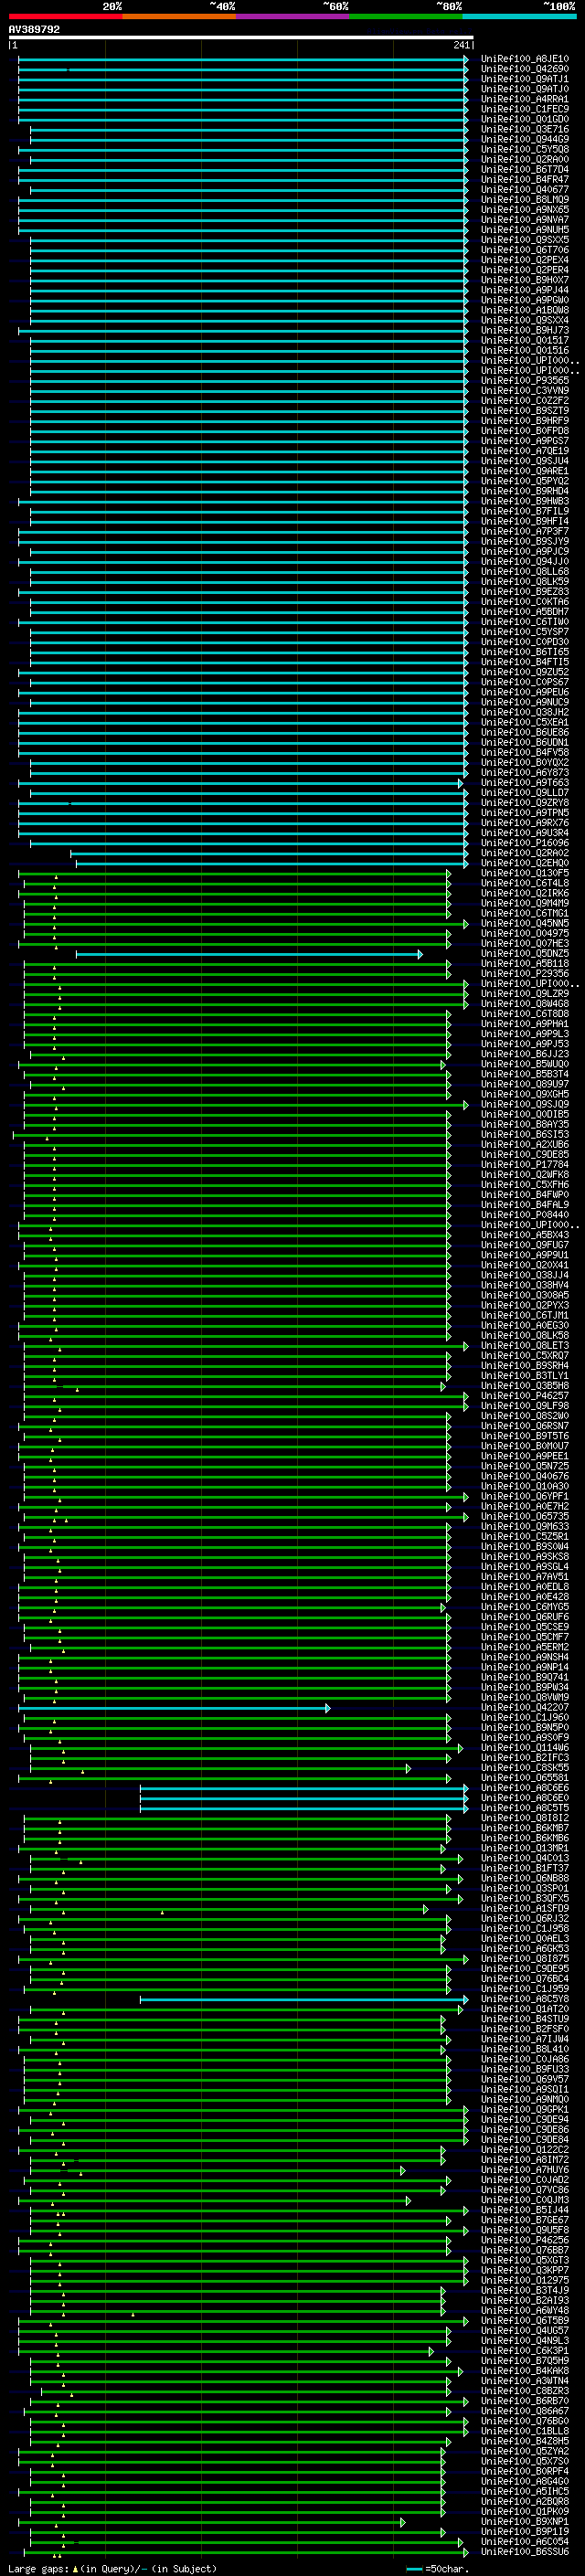The height and width of the screenshot is (2576, 585).
Task: Click the UniRef100_P17784 label
Action: click(x=525, y=1164)
